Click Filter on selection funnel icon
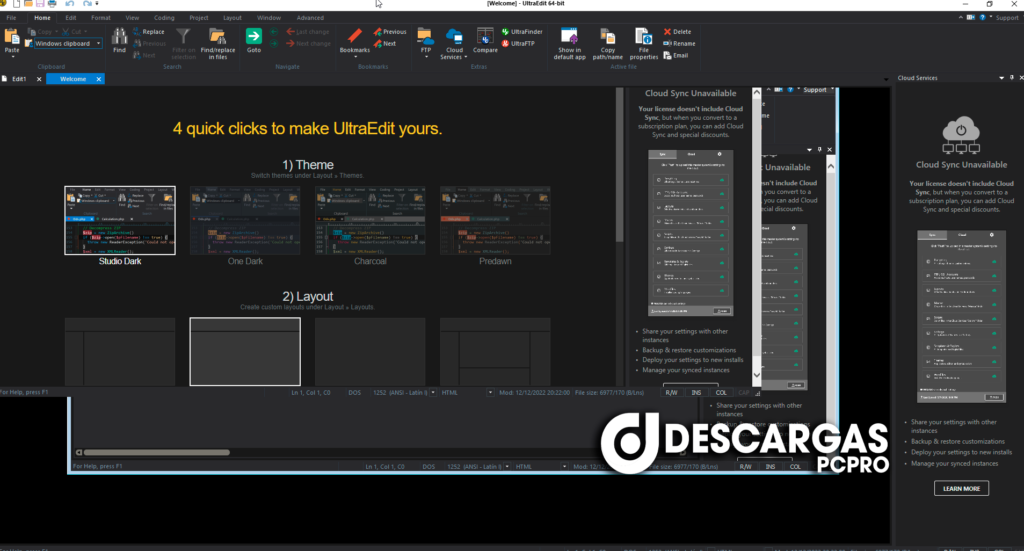 pos(183,37)
